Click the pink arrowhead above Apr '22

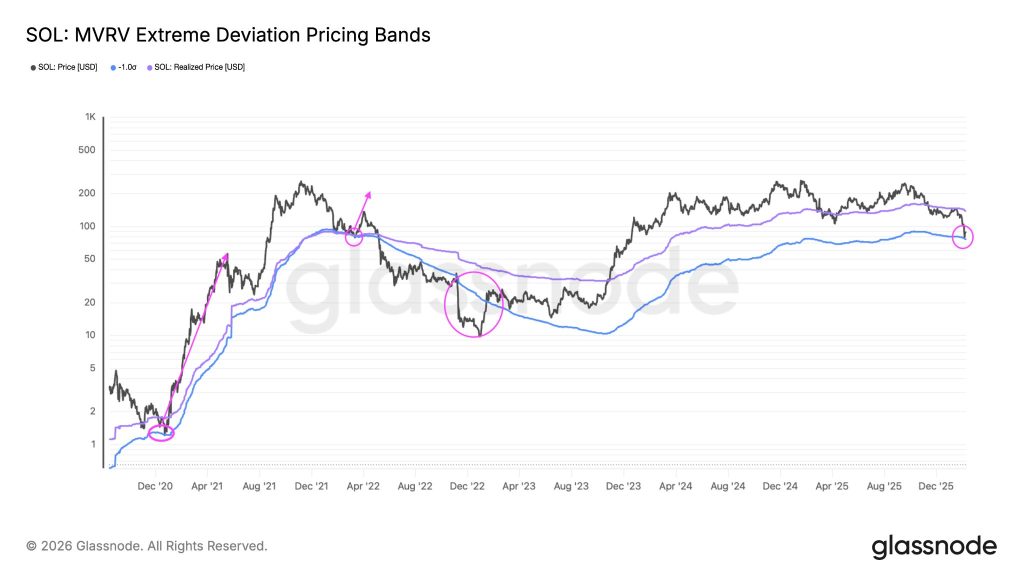pos(368,194)
